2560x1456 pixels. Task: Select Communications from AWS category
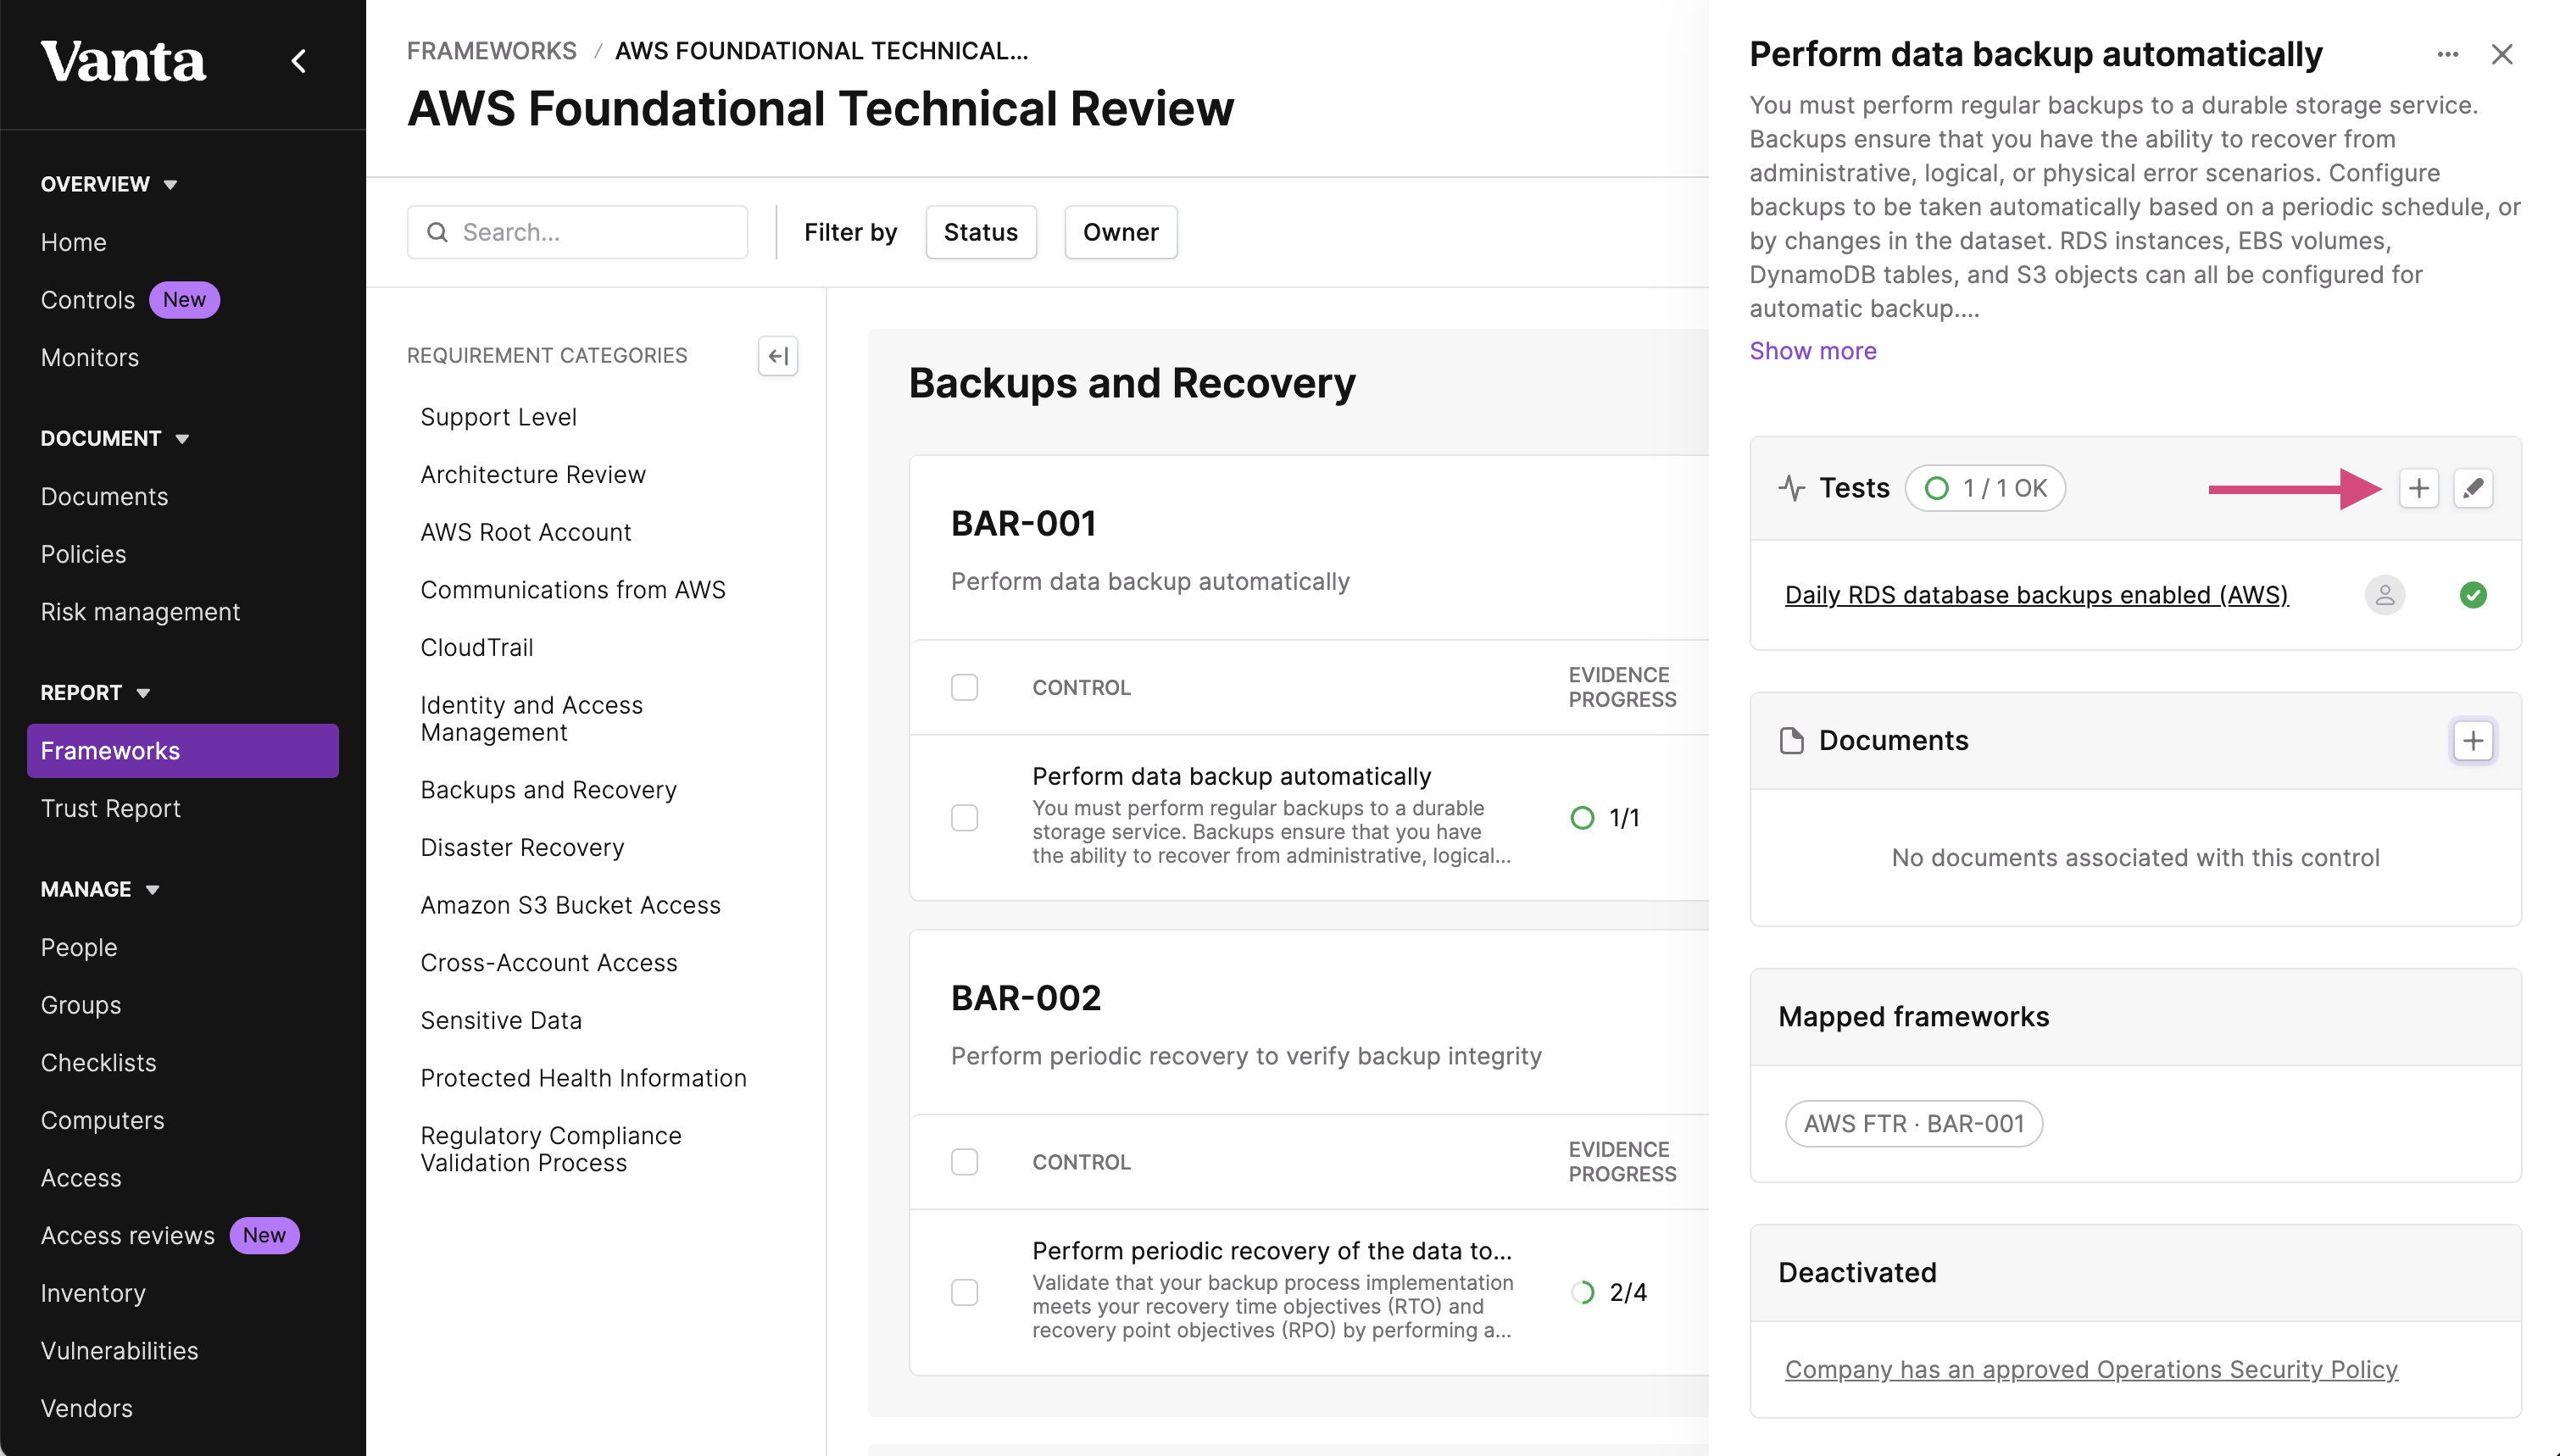pyautogui.click(x=573, y=590)
